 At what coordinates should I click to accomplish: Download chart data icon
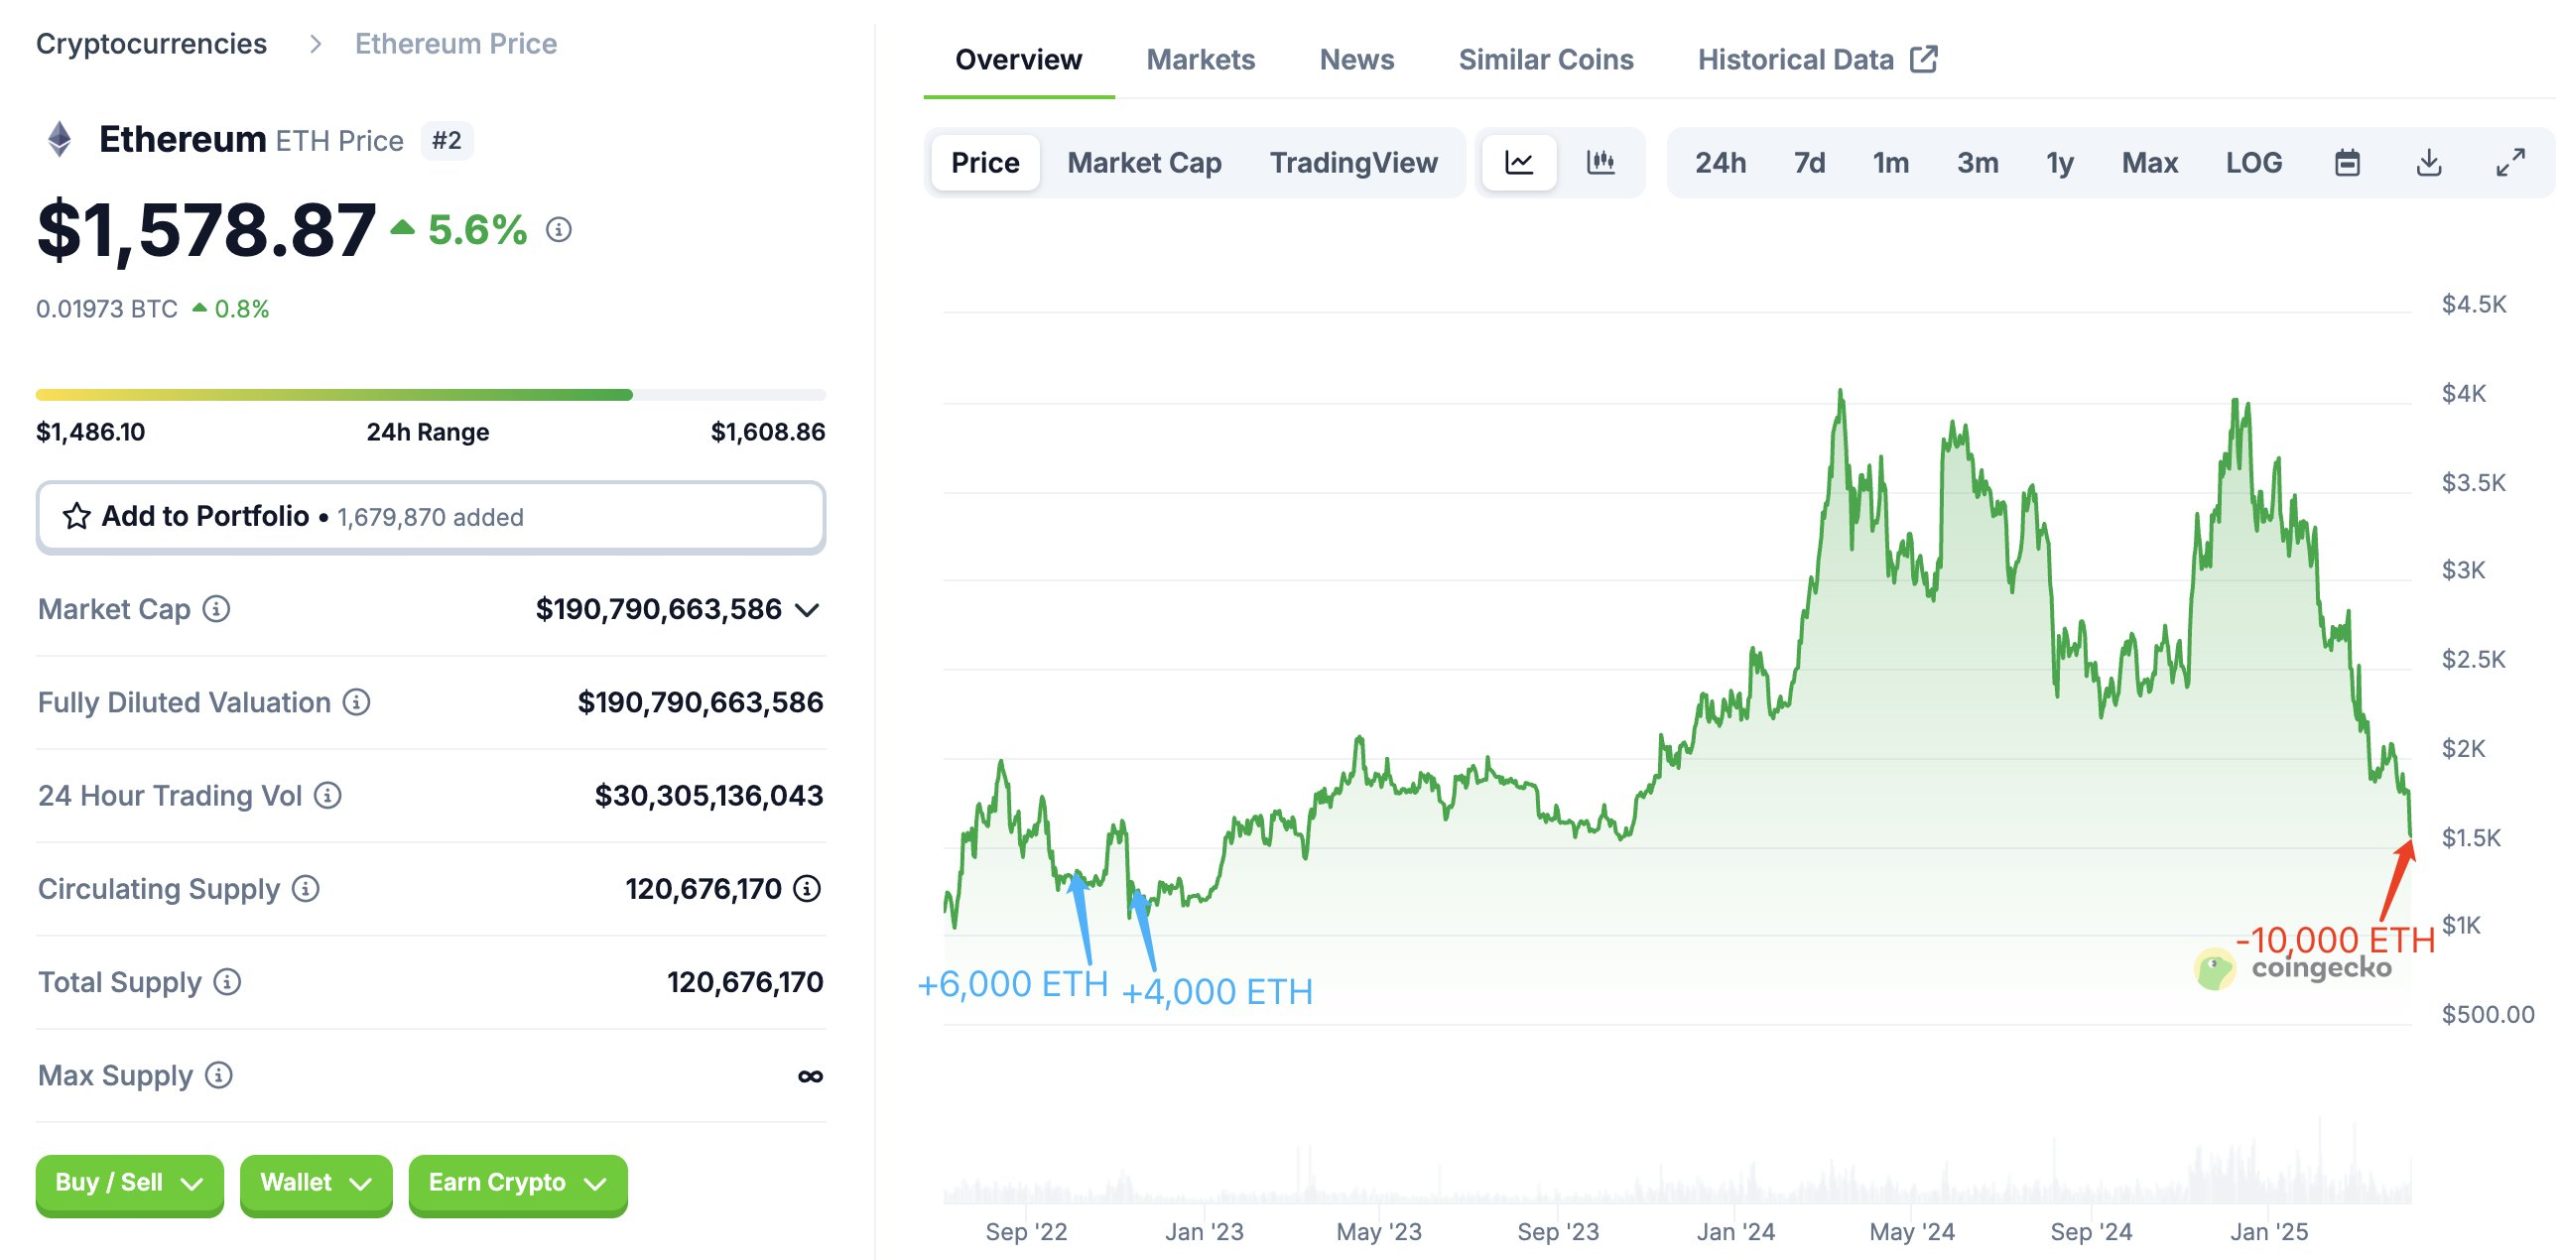point(2428,162)
